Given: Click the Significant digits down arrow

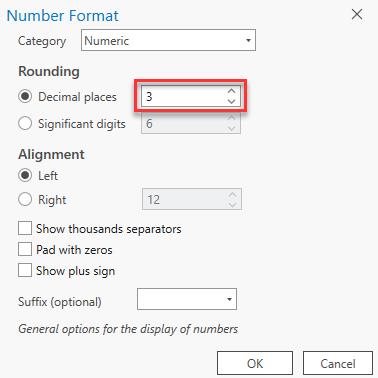Looking at the screenshot, I should tap(231, 129).
